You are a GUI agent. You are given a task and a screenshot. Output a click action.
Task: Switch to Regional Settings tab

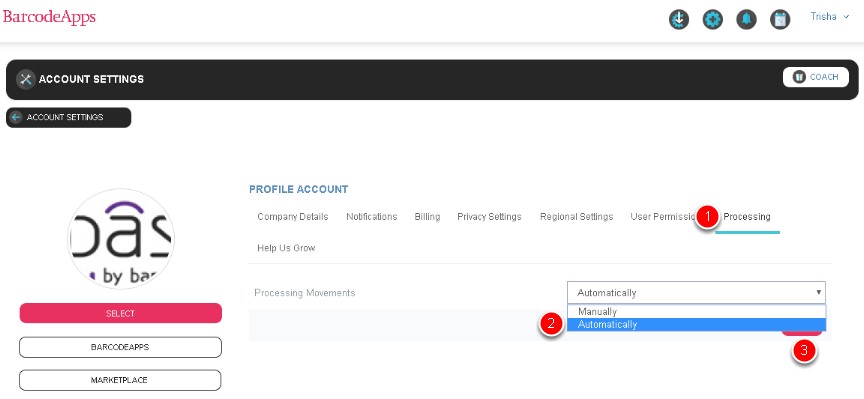point(576,217)
